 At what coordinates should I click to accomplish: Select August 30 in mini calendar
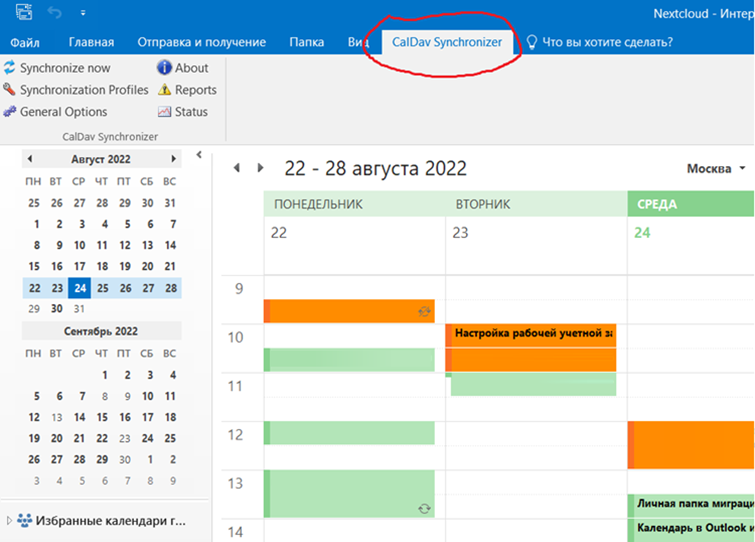[x=57, y=309]
